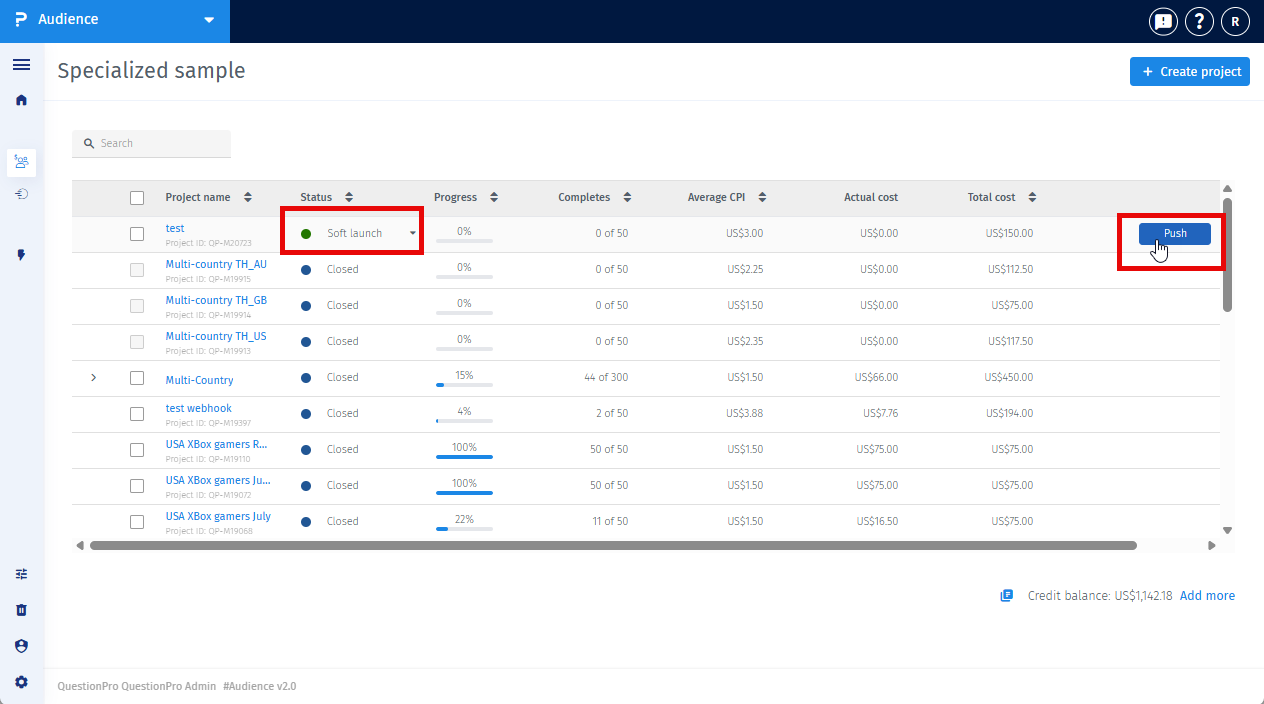Open the test project link
Viewport: 1264px width, 704px height.
coord(175,228)
